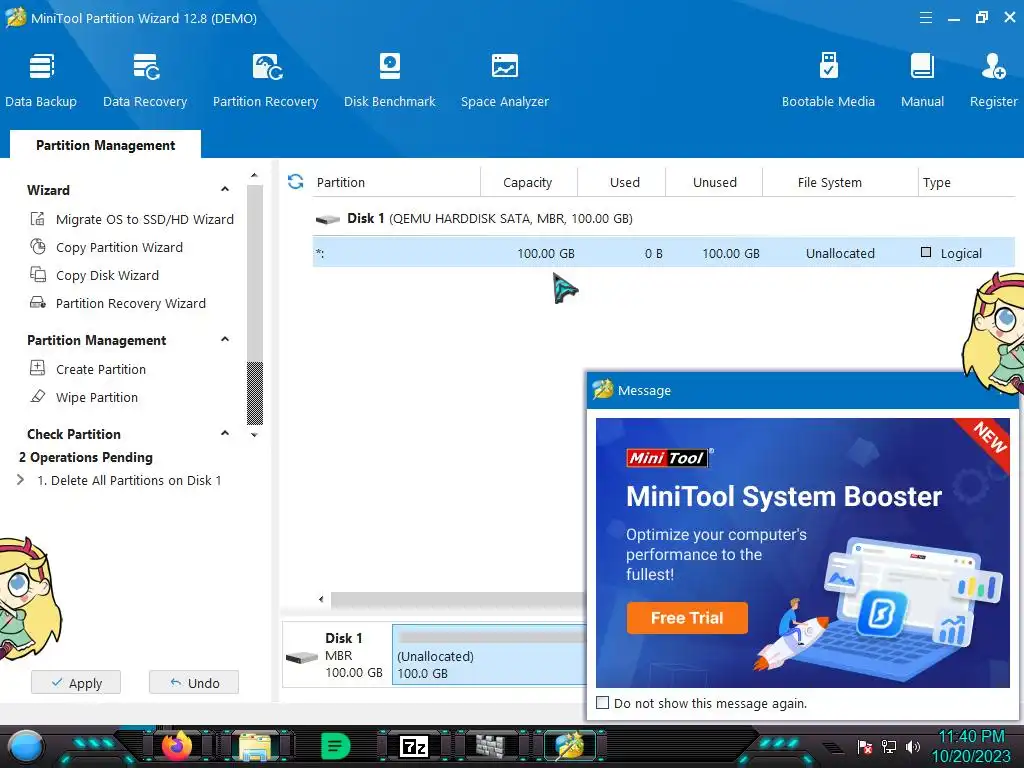
Task: Click the Copy Disk Wizard icon
Action: point(38,275)
